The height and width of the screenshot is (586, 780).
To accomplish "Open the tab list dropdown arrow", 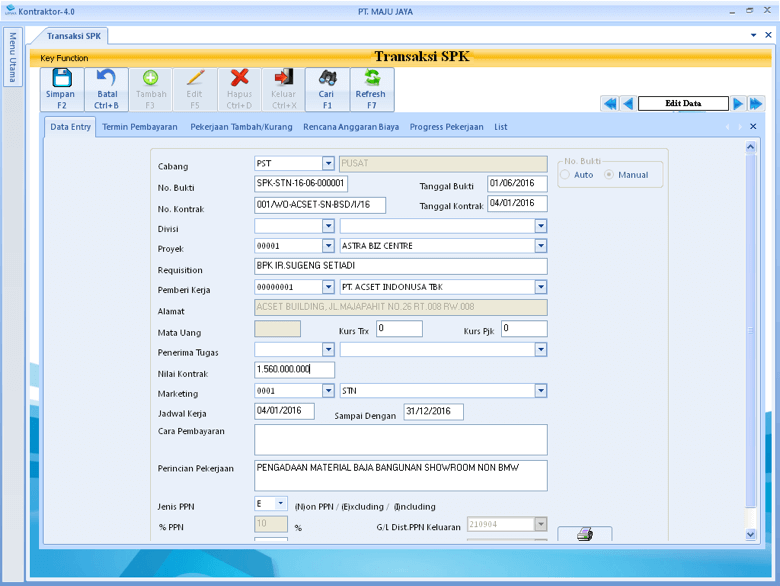I will coord(754,35).
